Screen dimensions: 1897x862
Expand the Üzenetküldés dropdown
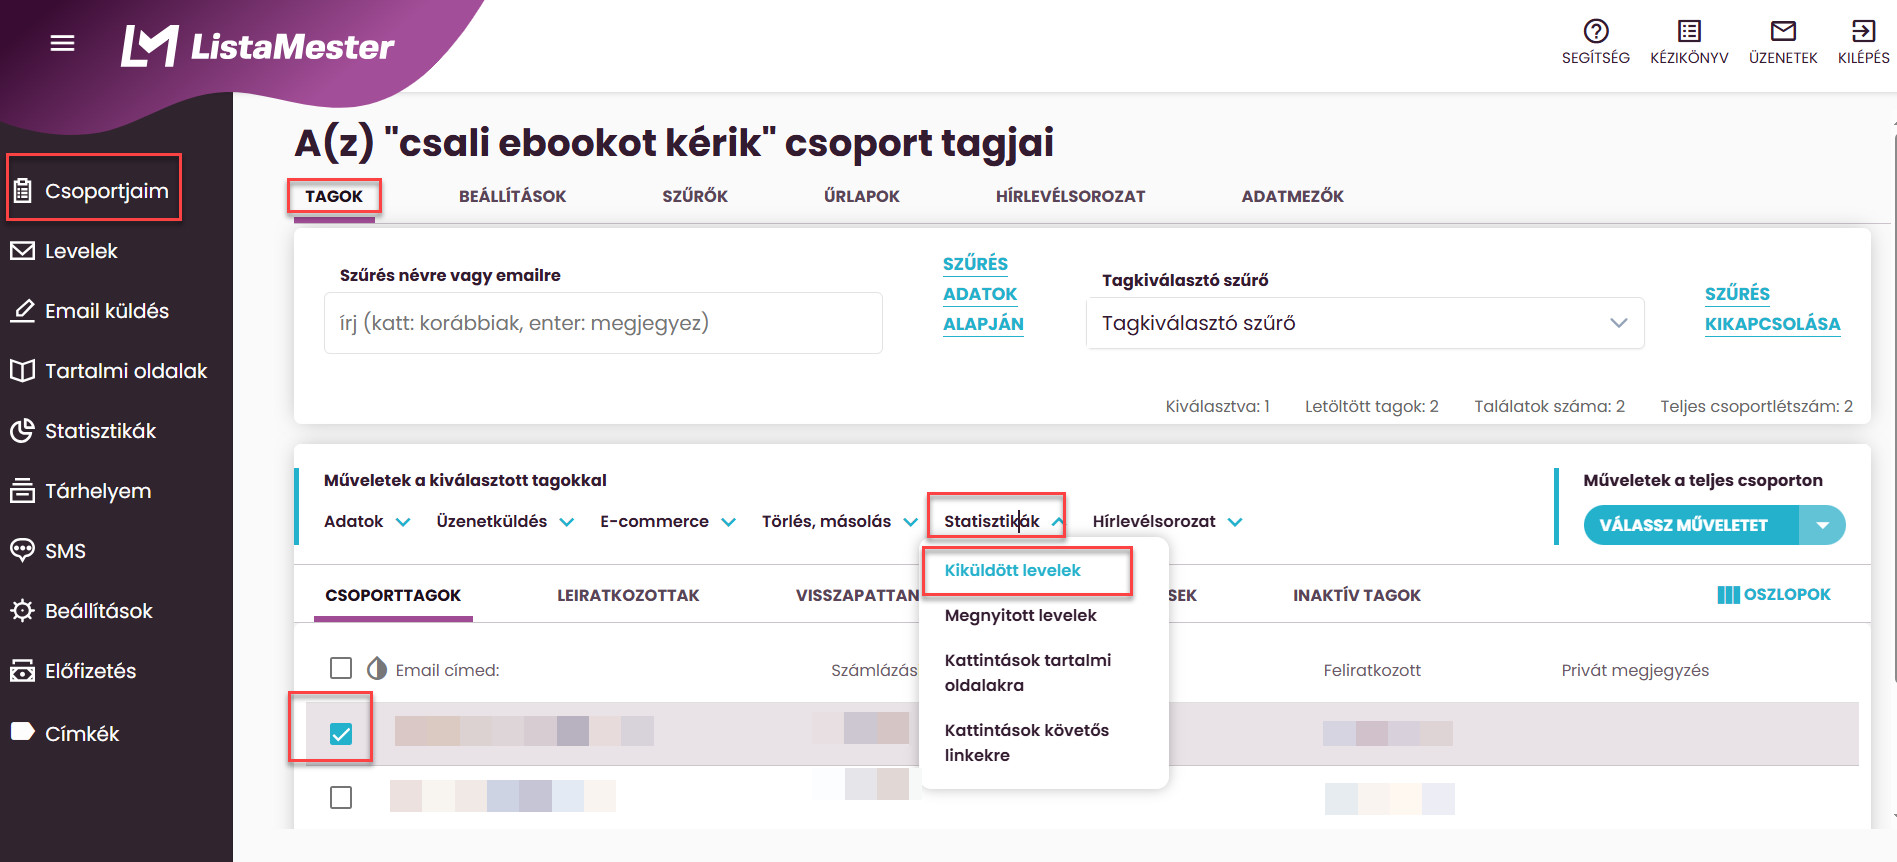[505, 521]
